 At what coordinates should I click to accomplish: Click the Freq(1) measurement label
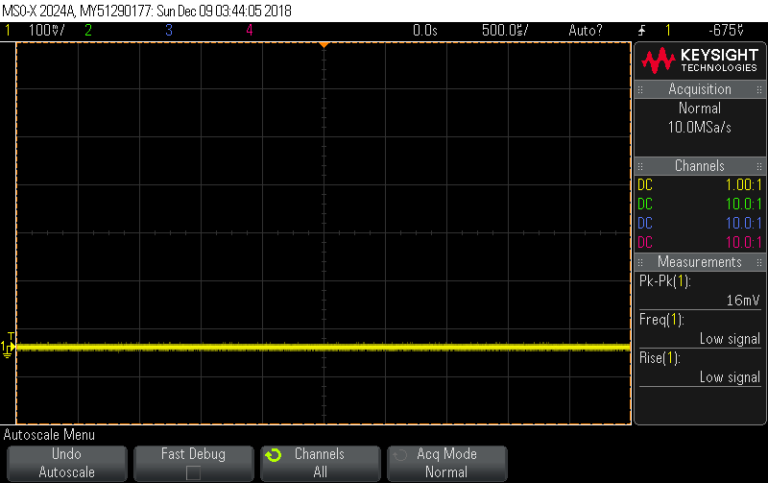tap(662, 320)
